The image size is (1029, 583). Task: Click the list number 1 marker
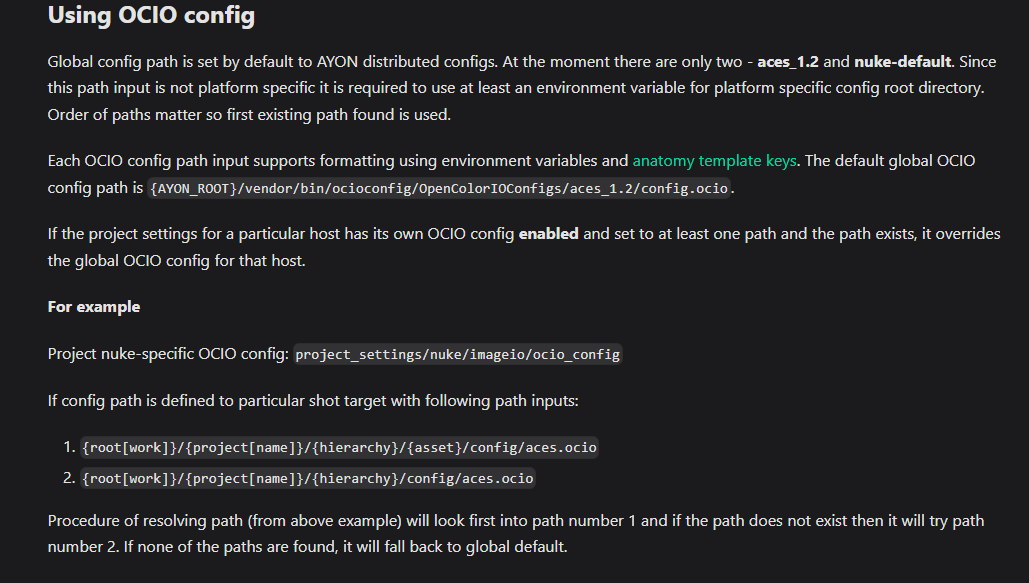pos(70,447)
